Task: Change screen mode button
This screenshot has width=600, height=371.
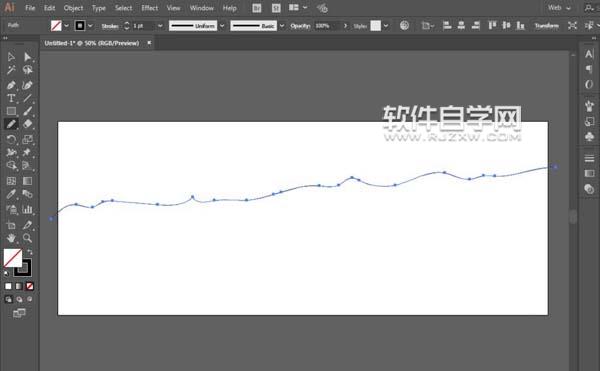Action: 19,313
